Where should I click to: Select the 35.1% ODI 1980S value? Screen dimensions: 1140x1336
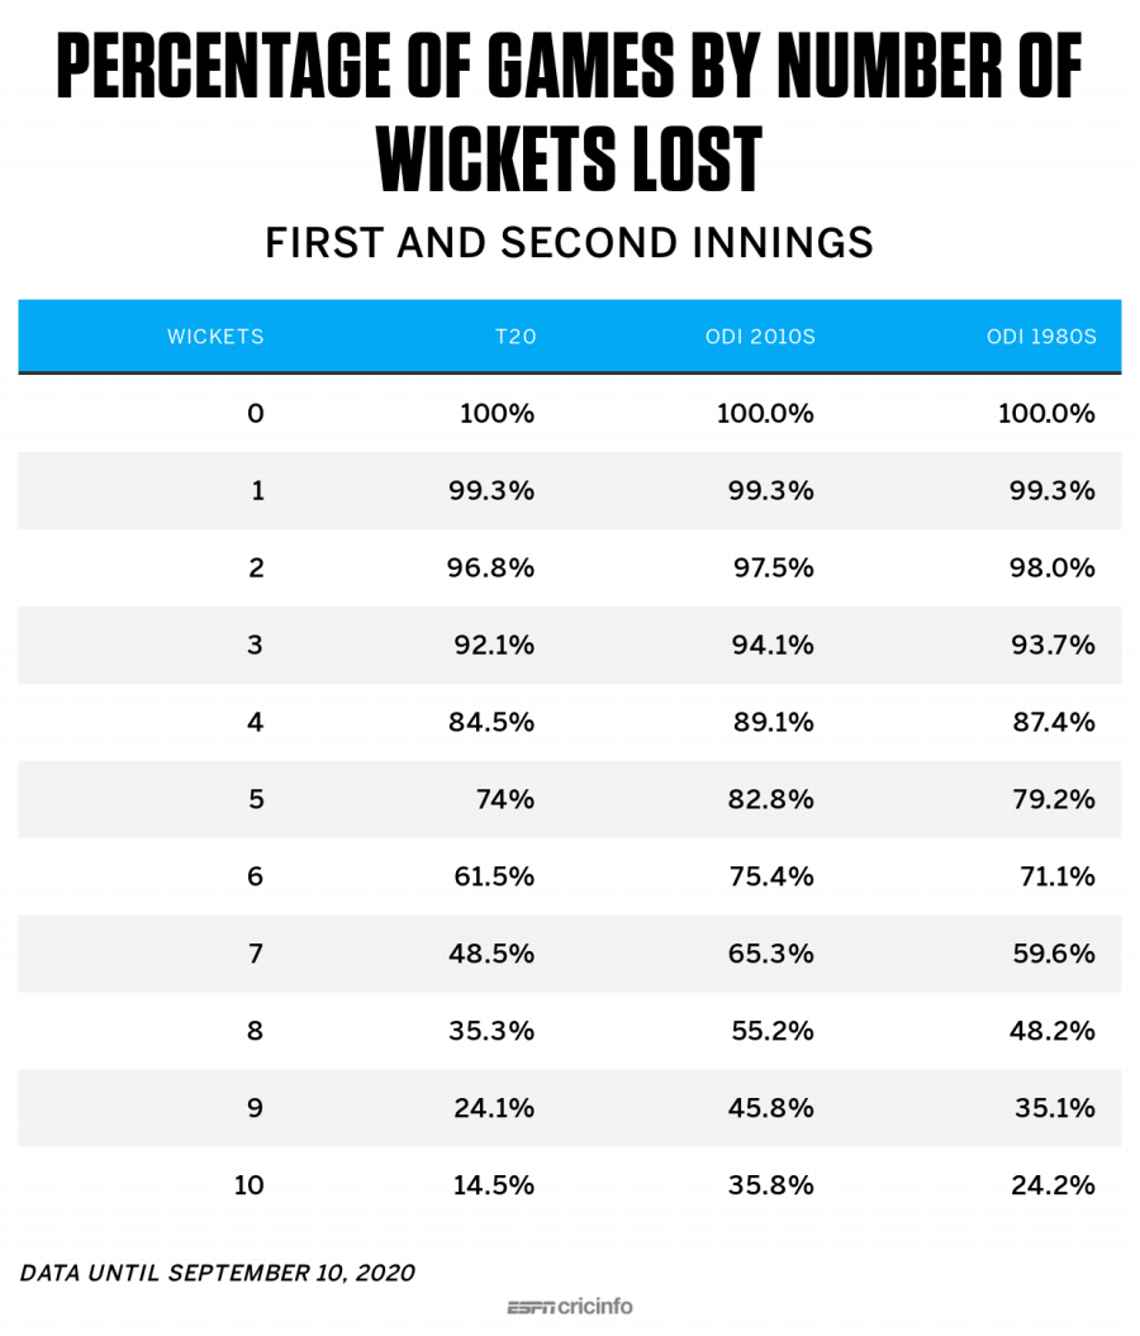(1055, 1108)
